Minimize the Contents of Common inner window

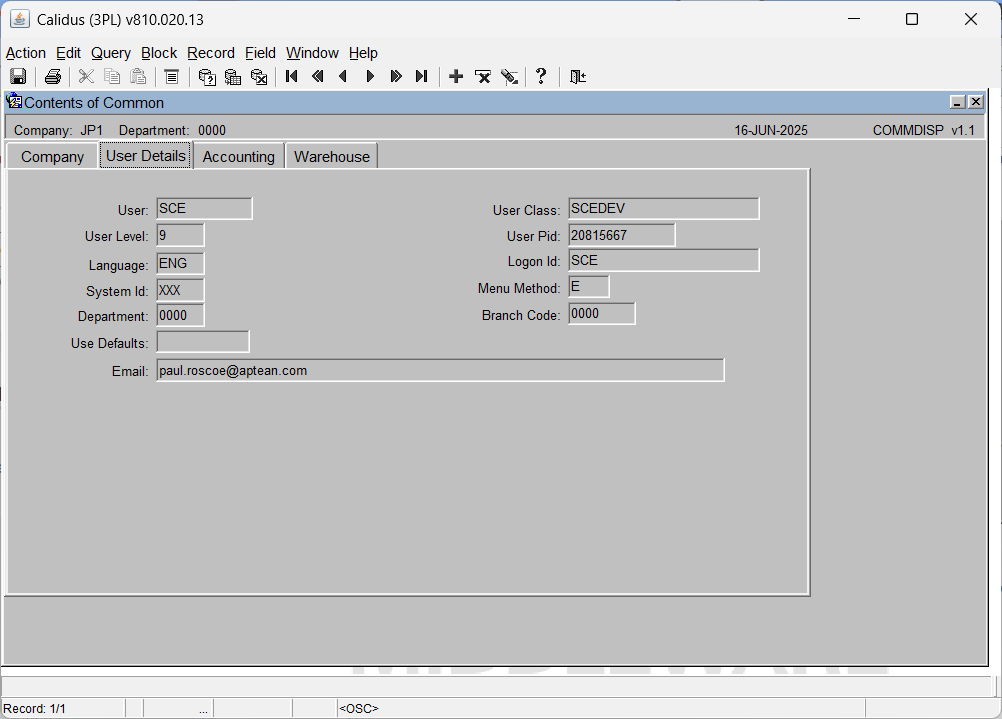[957, 102]
